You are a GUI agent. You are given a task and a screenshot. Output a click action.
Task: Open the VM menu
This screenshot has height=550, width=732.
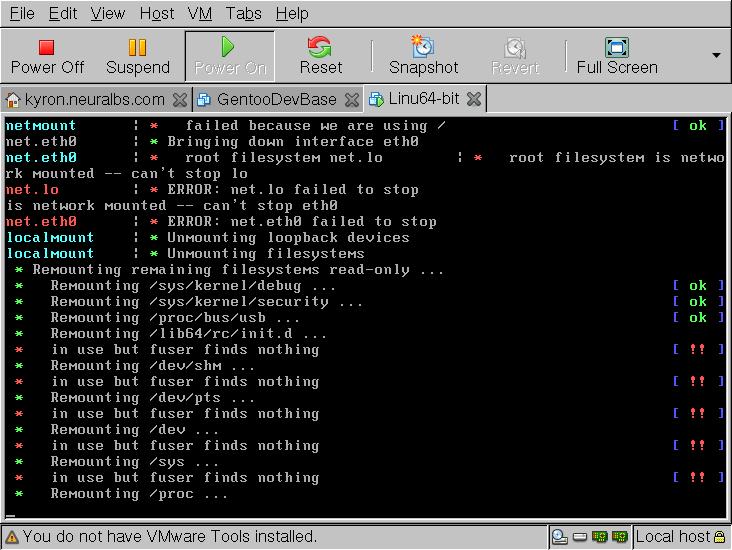point(199,13)
